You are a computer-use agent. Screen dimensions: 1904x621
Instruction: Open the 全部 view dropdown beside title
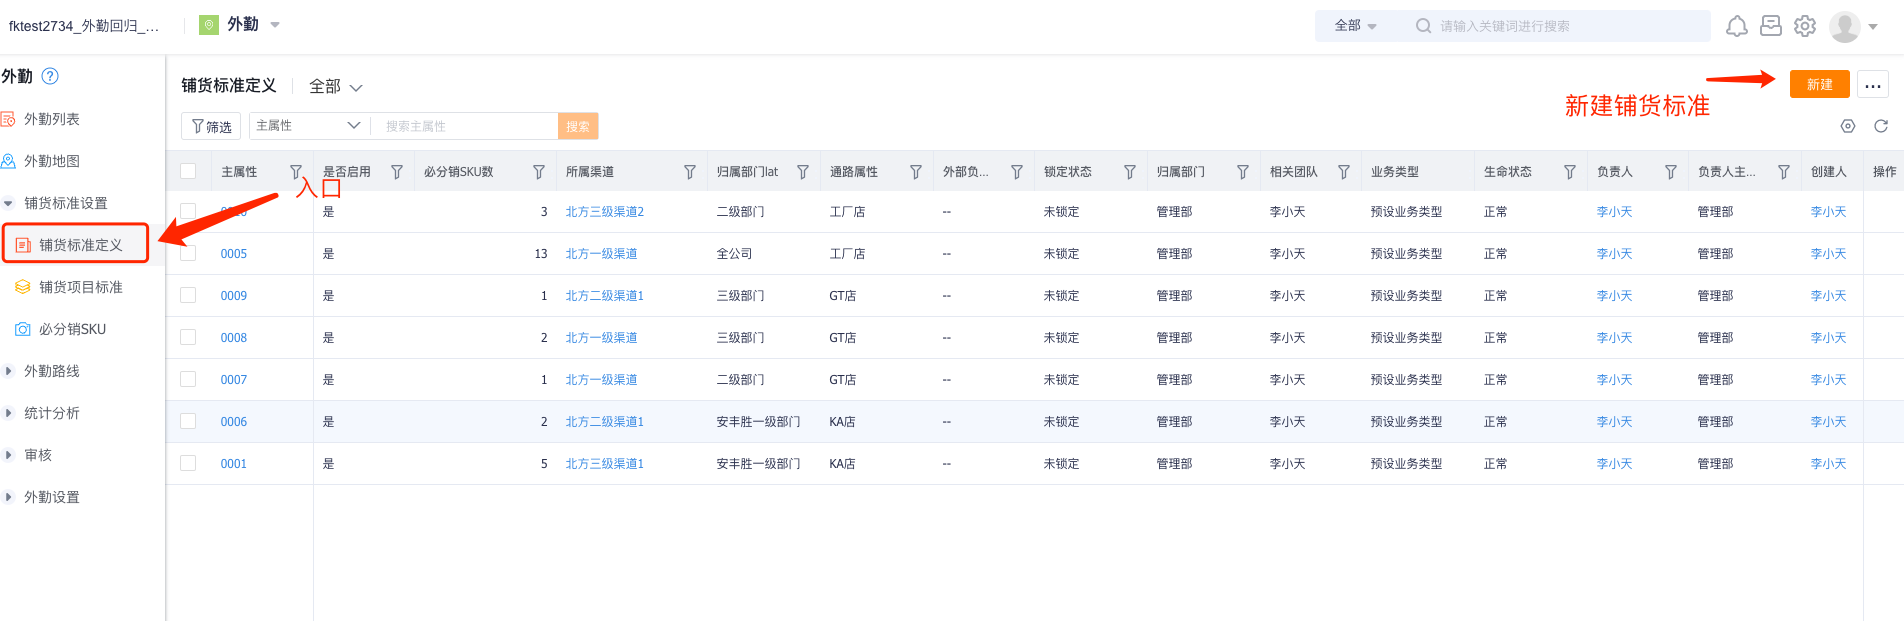click(335, 87)
